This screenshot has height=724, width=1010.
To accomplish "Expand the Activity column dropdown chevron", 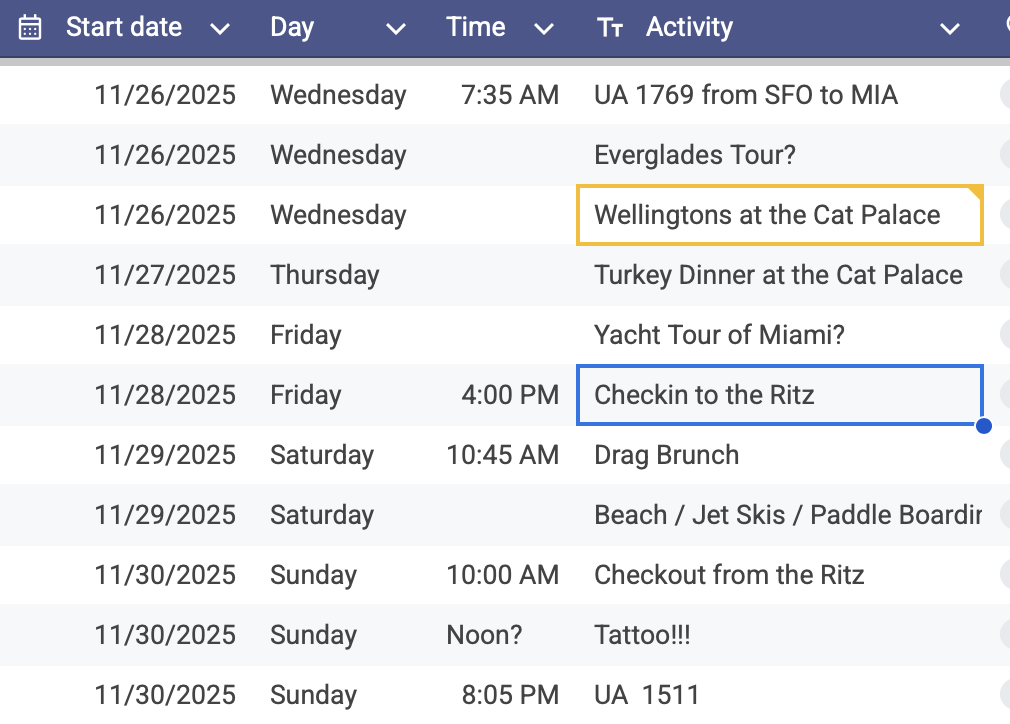I will pos(950,29).
